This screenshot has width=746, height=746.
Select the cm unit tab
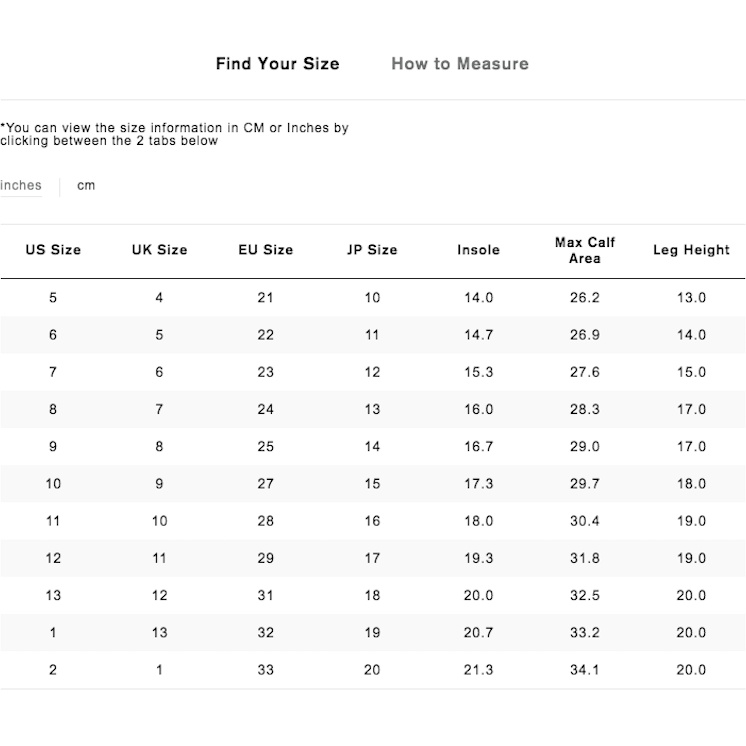pyautogui.click(x=86, y=185)
